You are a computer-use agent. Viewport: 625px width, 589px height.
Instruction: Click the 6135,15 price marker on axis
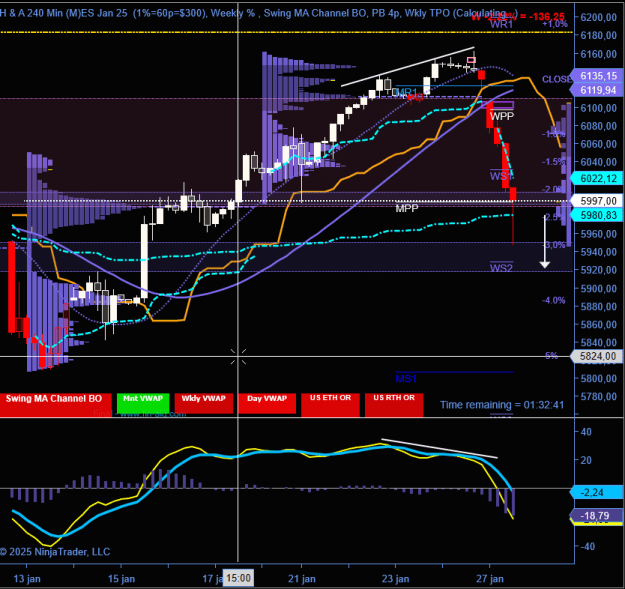coord(597,76)
